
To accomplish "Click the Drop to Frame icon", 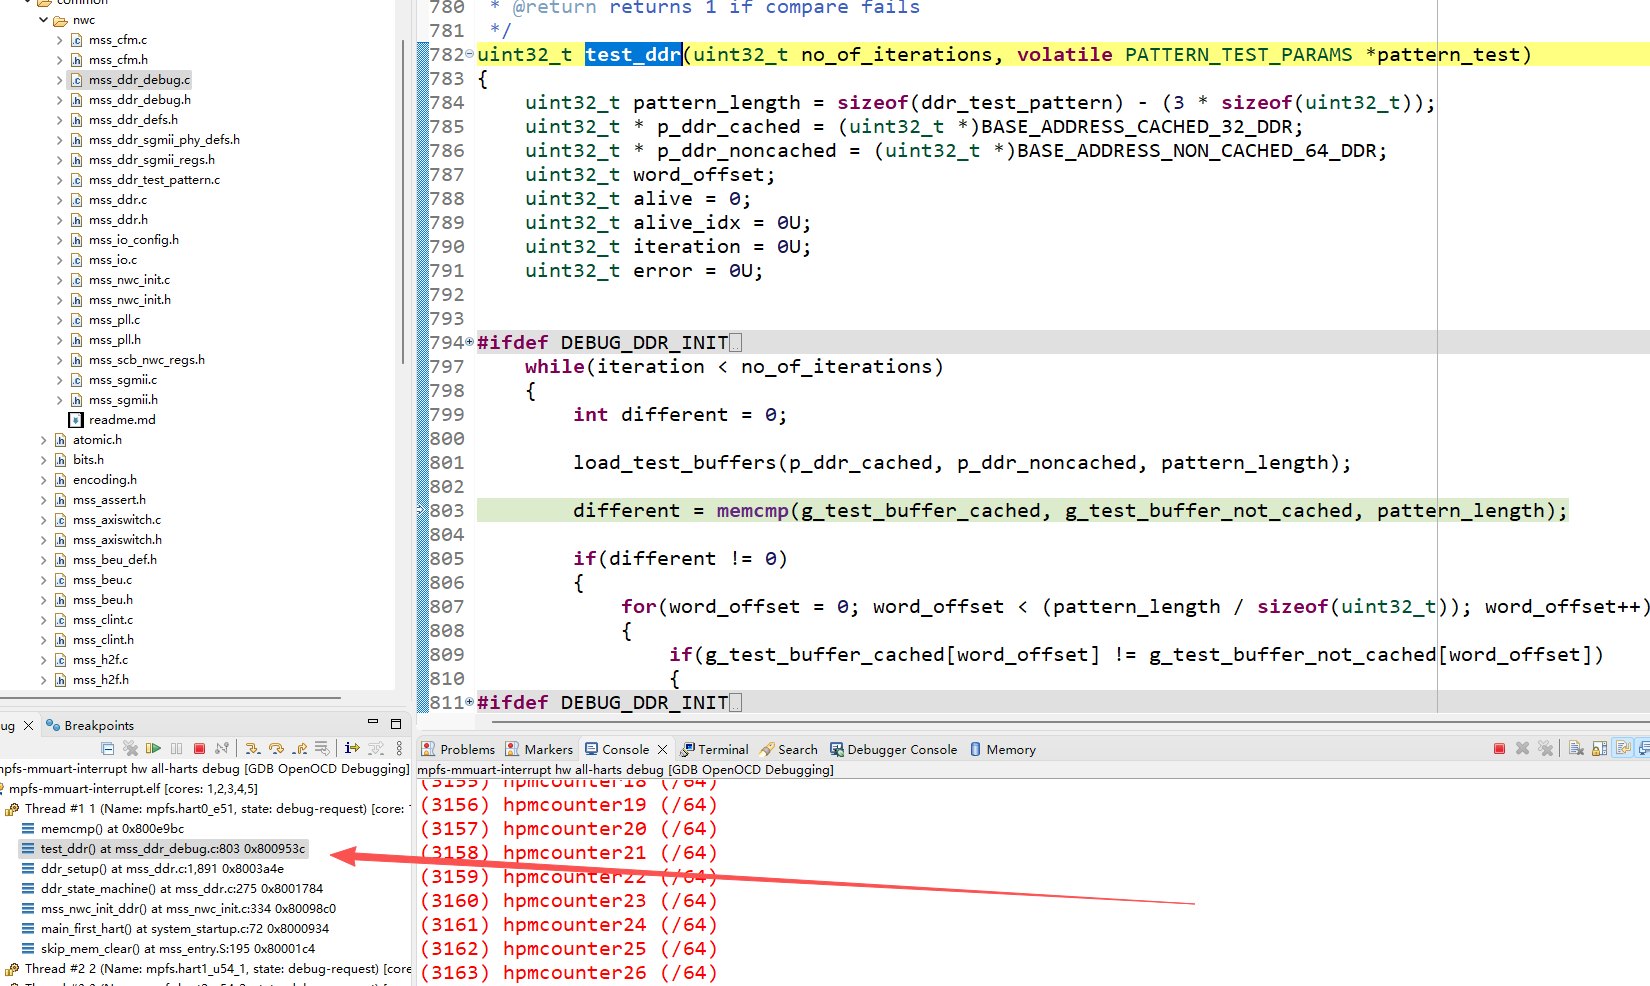I will [322, 748].
